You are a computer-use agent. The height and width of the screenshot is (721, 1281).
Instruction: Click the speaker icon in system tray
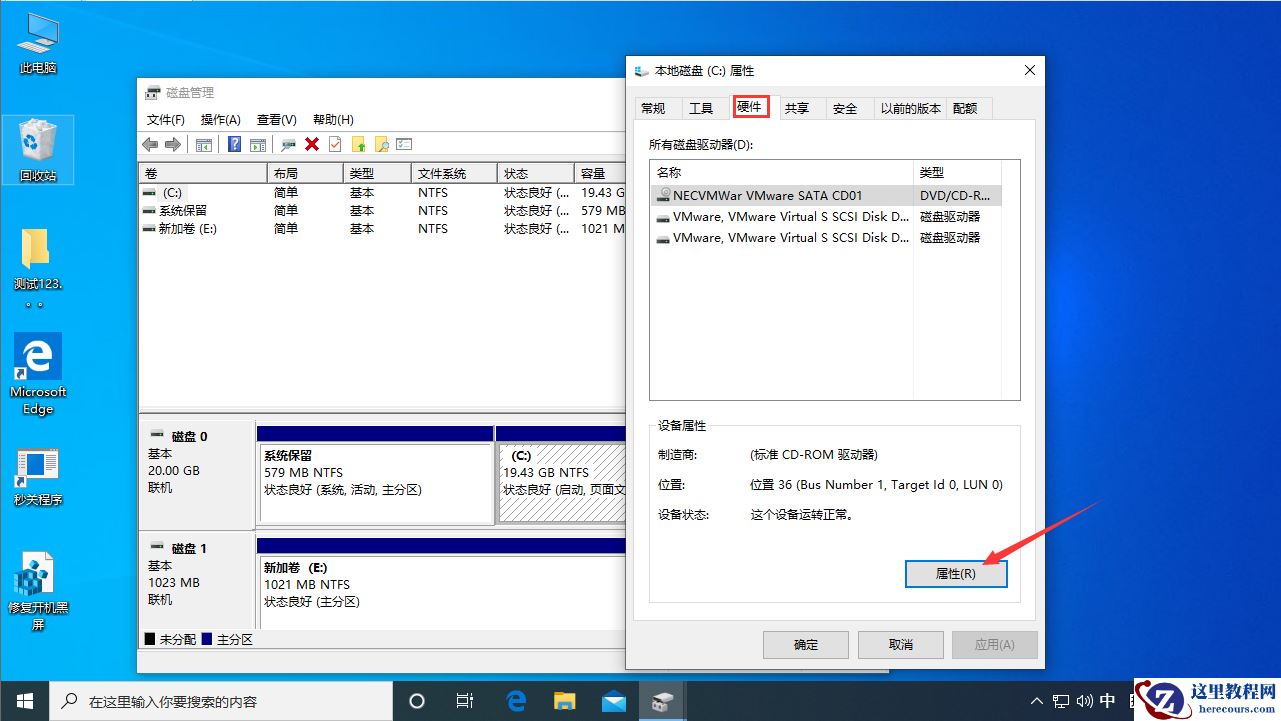[x=1084, y=701]
